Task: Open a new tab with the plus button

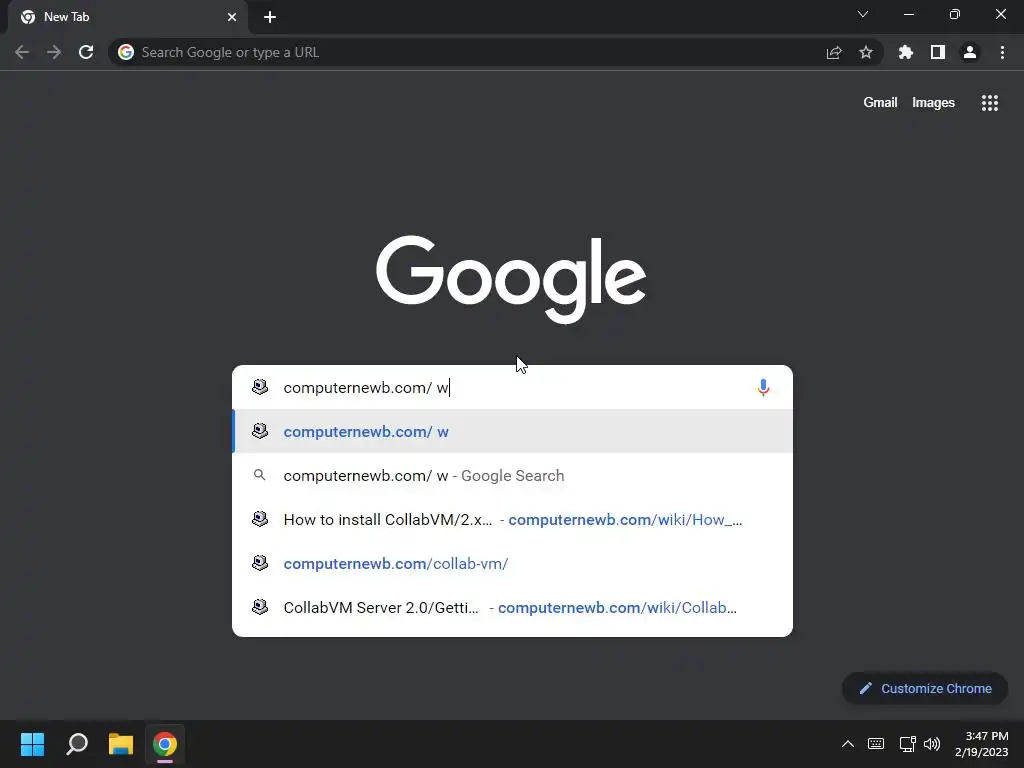Action: [270, 17]
